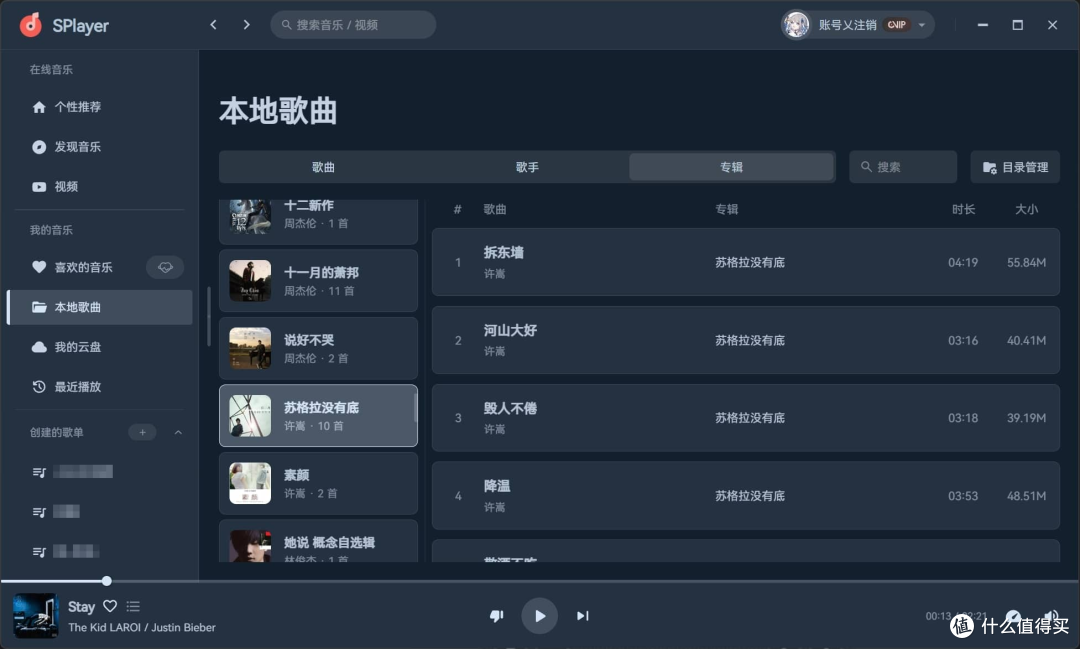
Task: Click the album list scrollbar
Action: 415,408
